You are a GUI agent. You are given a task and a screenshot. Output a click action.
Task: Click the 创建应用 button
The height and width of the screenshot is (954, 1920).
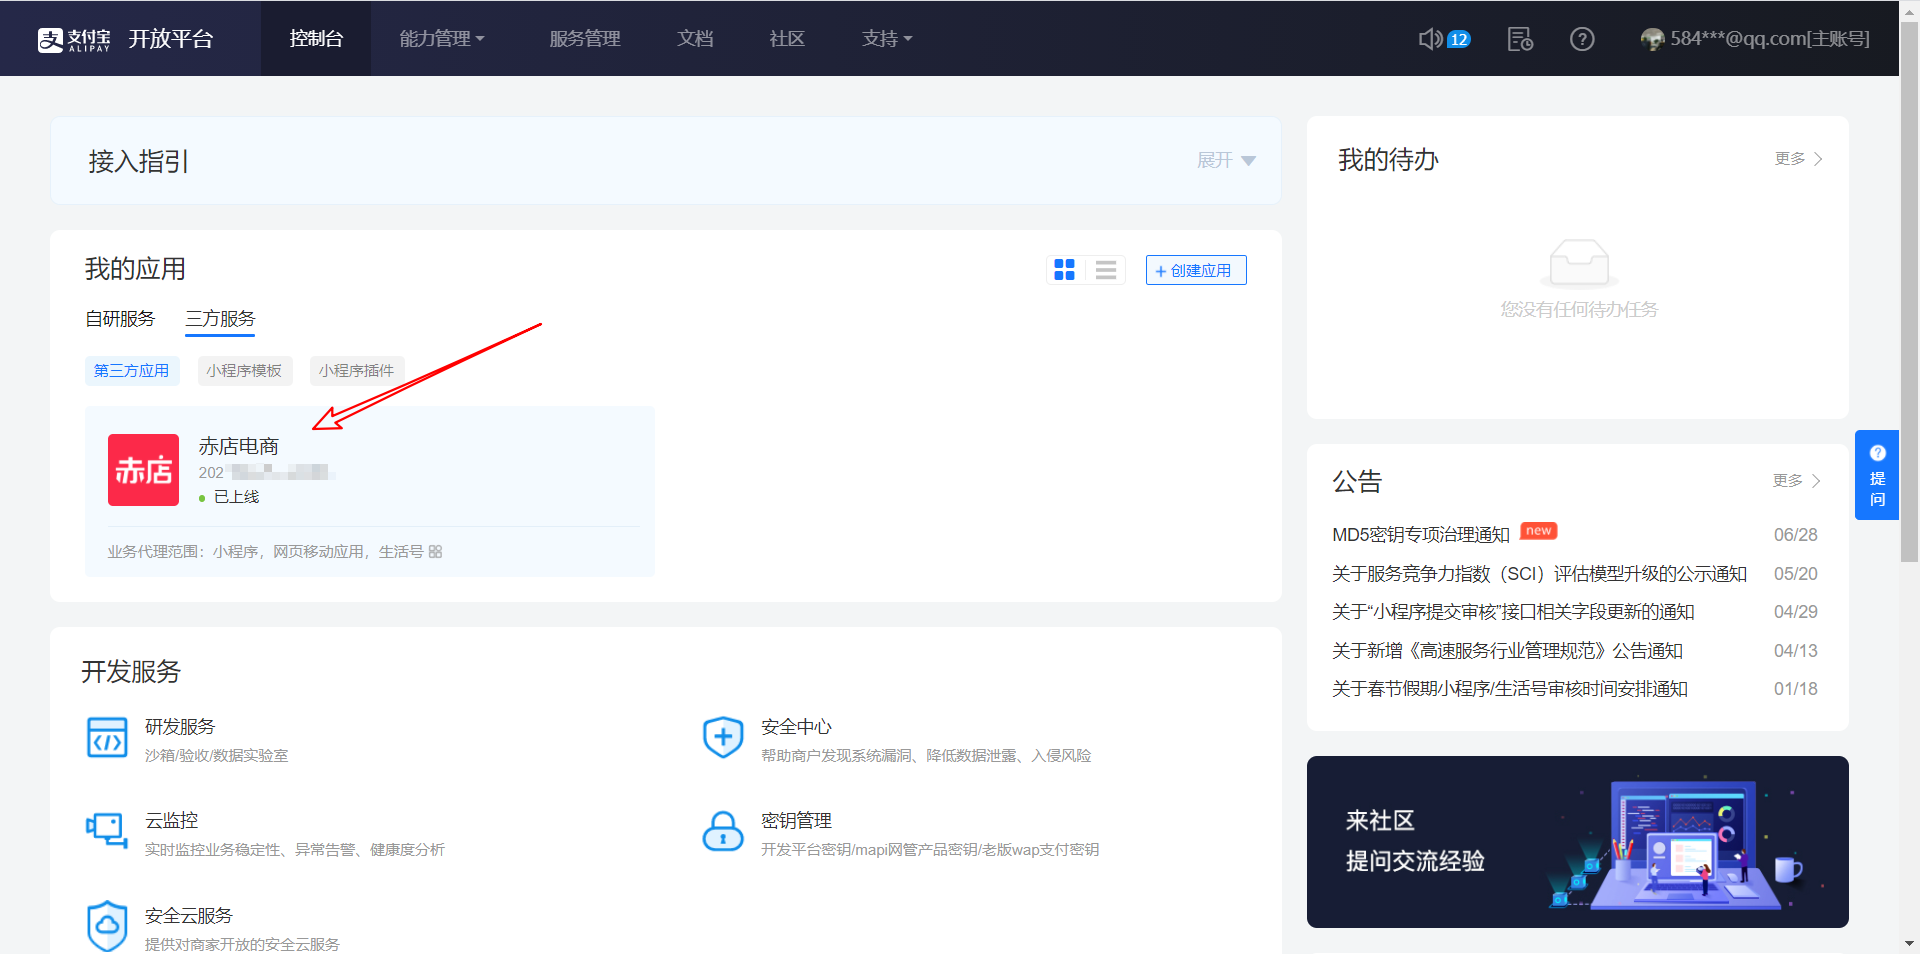click(x=1196, y=270)
